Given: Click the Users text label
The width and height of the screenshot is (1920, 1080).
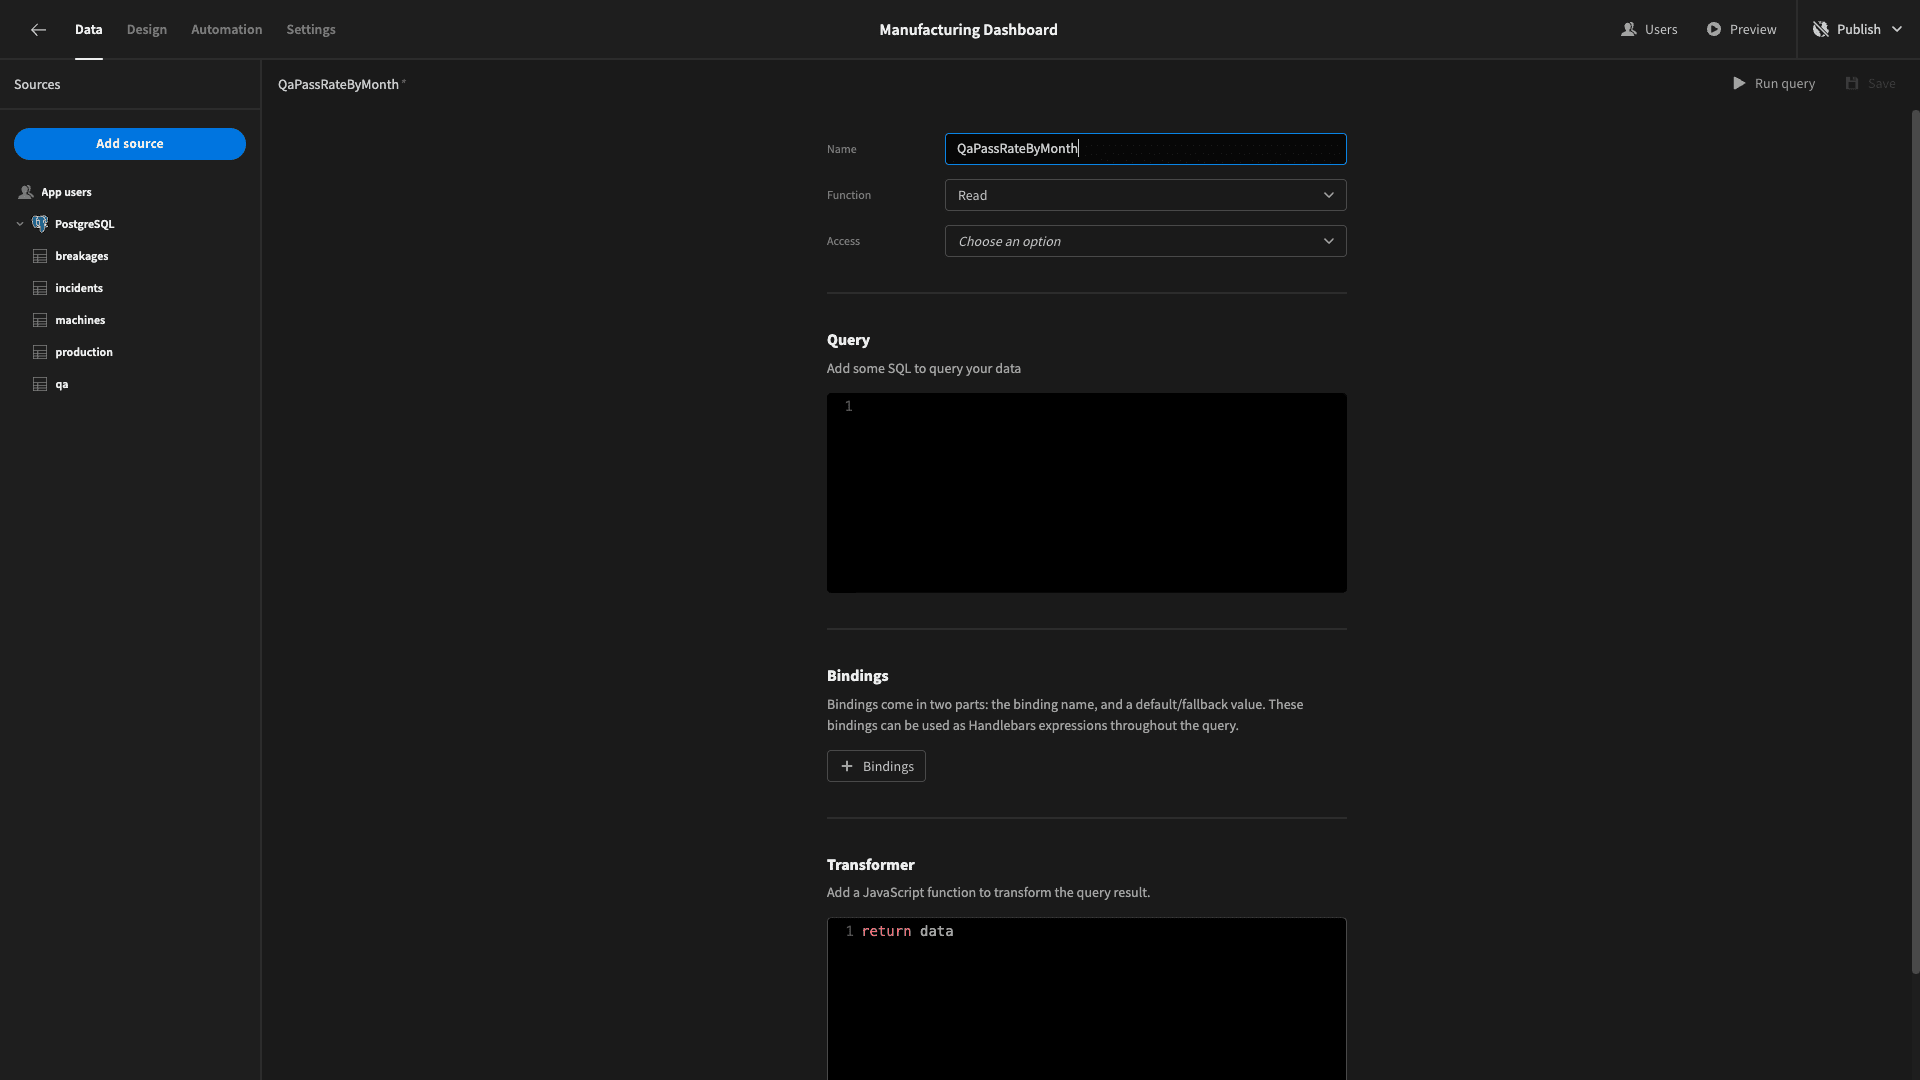Looking at the screenshot, I should [1661, 30].
